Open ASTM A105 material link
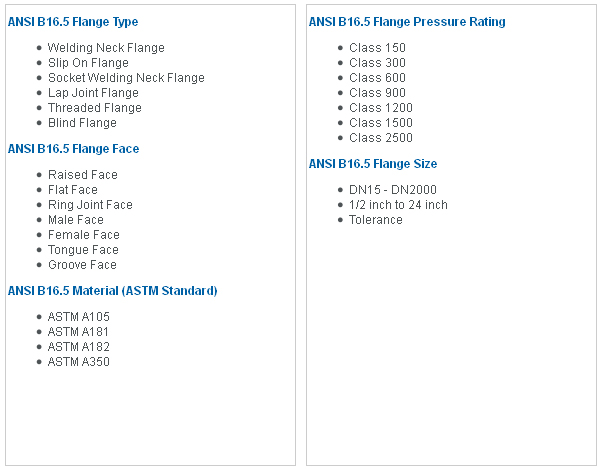 (x=78, y=317)
